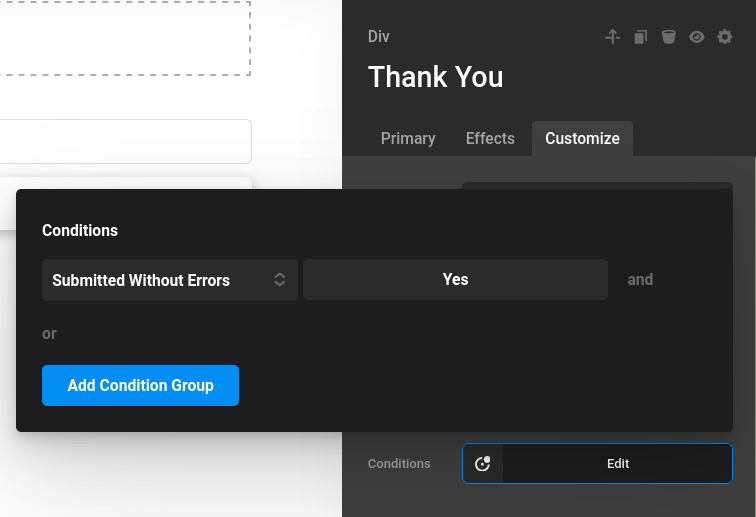The image size is (756, 517).
Task: Open the Submitted Without Errors dropdown
Action: pos(170,280)
